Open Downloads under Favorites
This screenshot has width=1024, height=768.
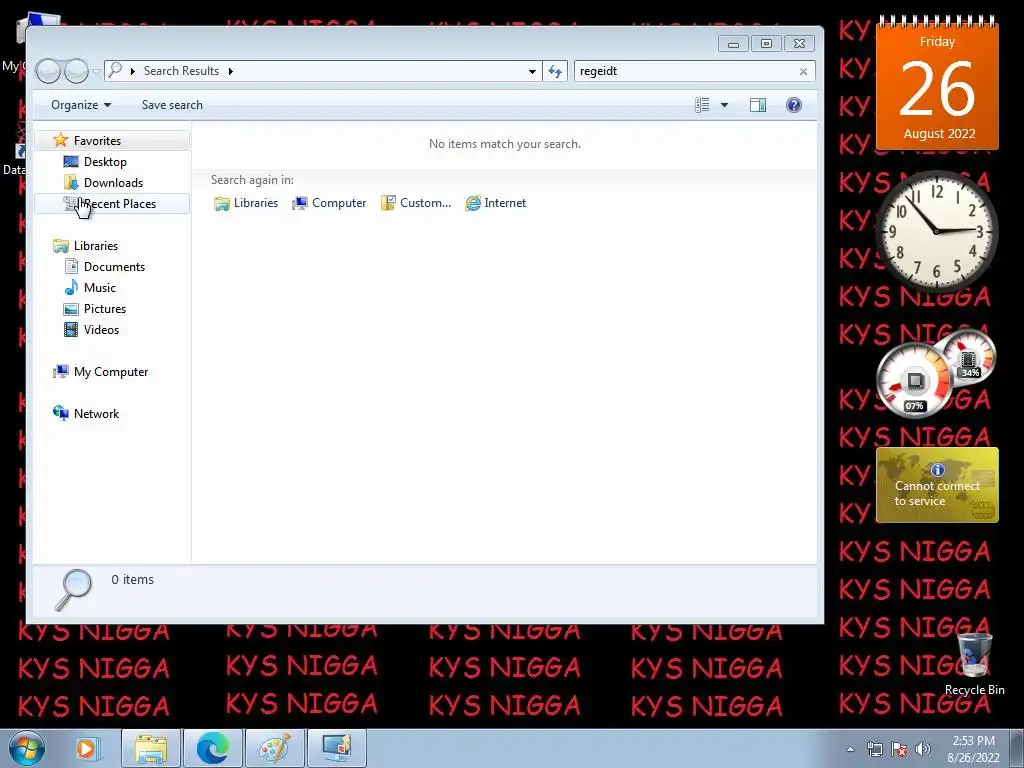pyautogui.click(x=113, y=182)
